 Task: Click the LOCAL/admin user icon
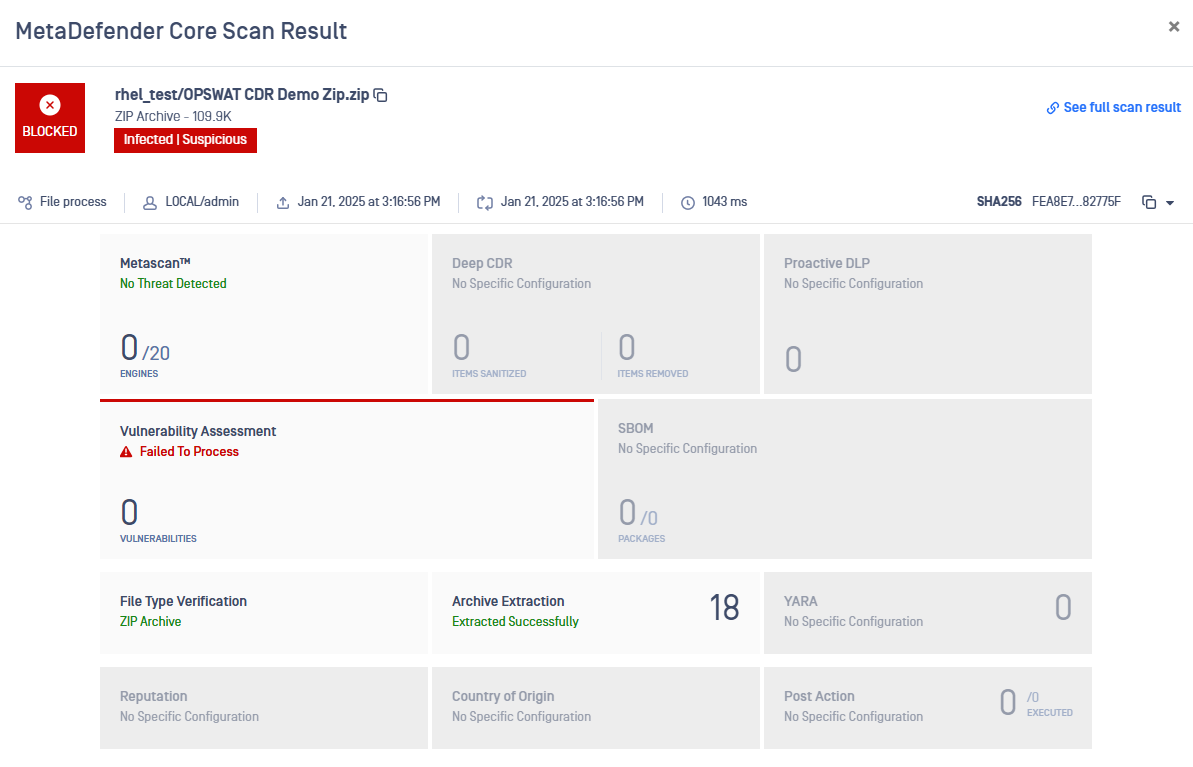tap(150, 202)
